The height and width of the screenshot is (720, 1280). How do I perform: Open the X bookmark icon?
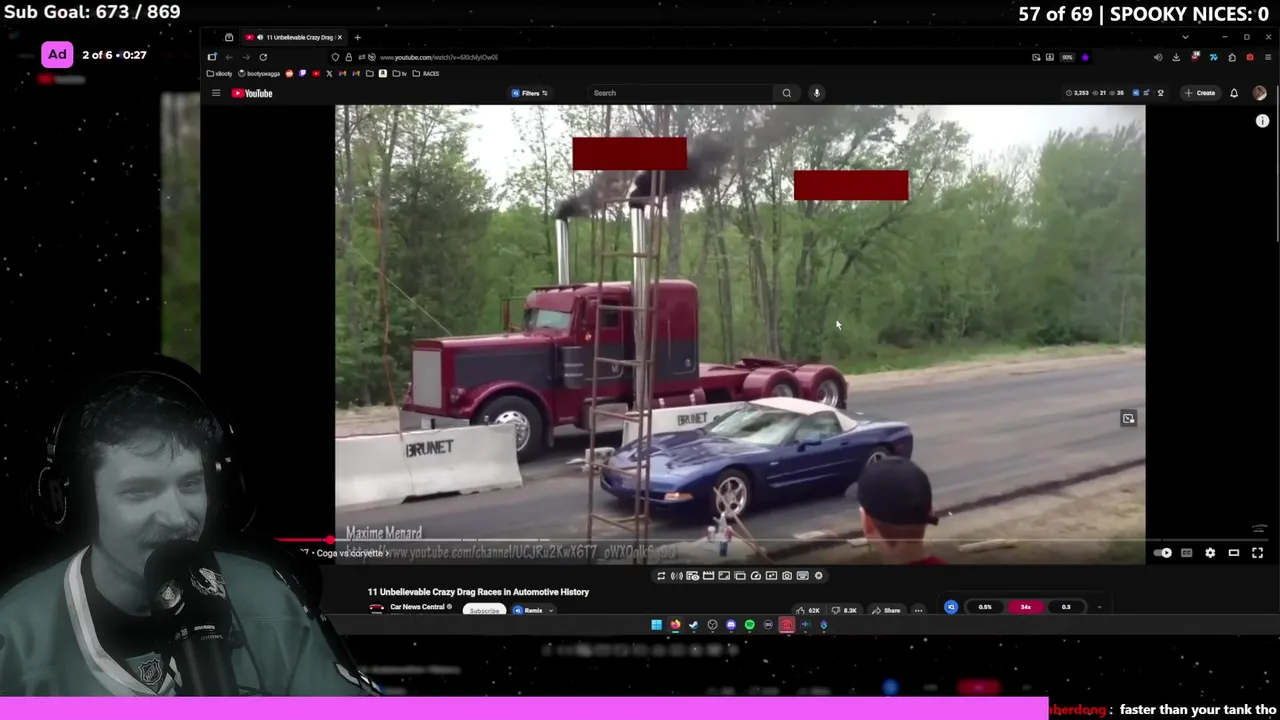point(329,73)
